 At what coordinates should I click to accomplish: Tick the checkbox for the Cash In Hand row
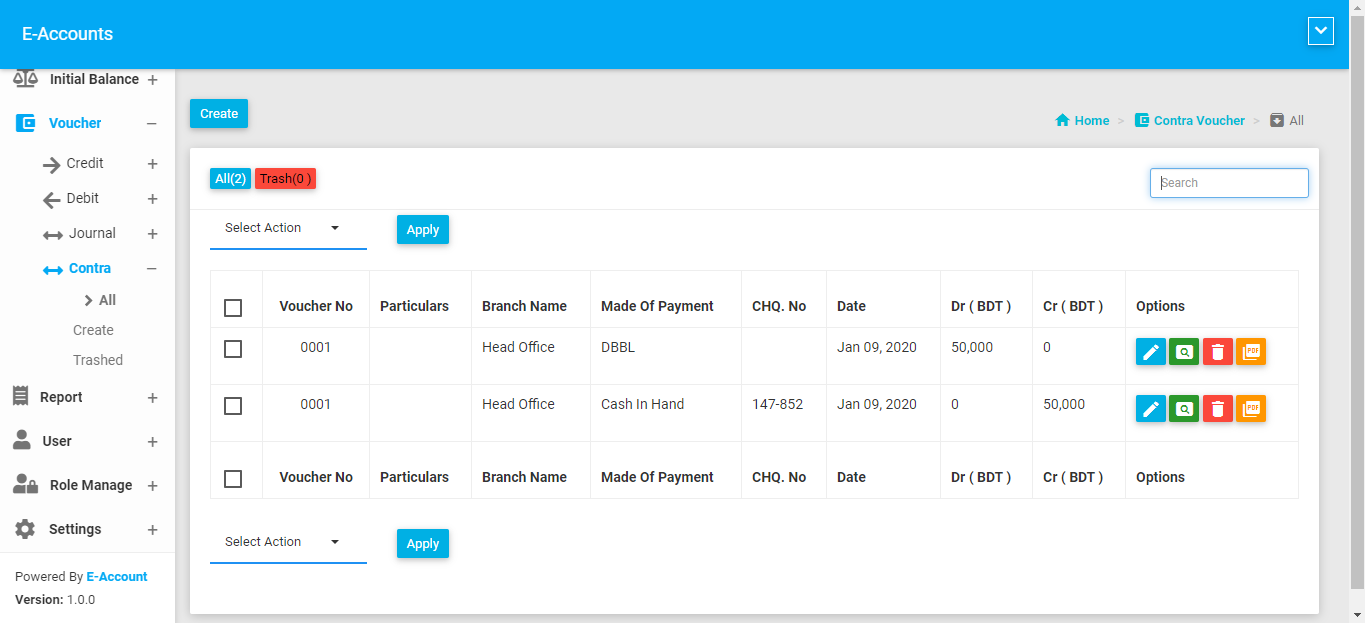click(x=233, y=406)
